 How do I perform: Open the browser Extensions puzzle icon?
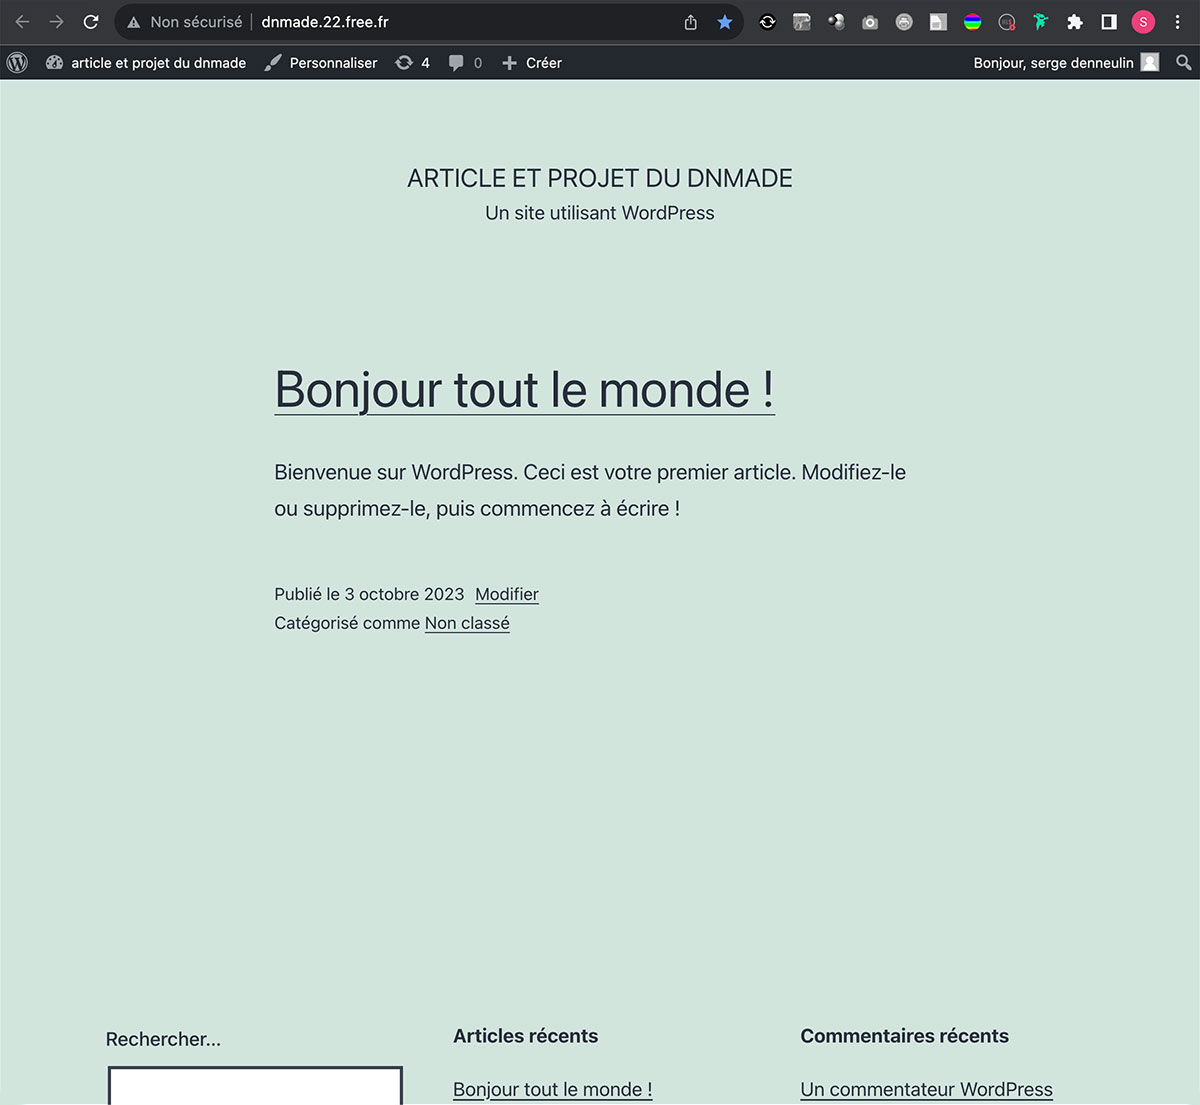tap(1075, 22)
